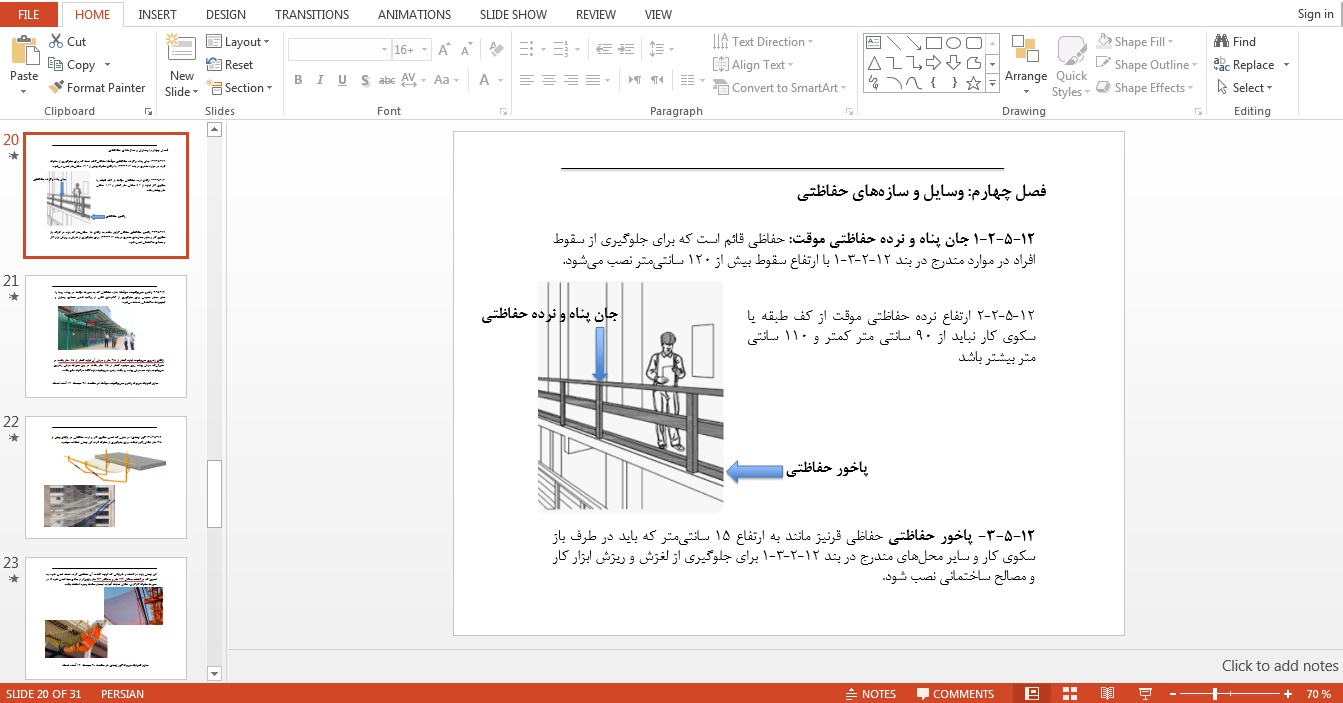Viewport: 1343px width, 703px height.
Task: Open the FILE menu
Action: coord(28,14)
